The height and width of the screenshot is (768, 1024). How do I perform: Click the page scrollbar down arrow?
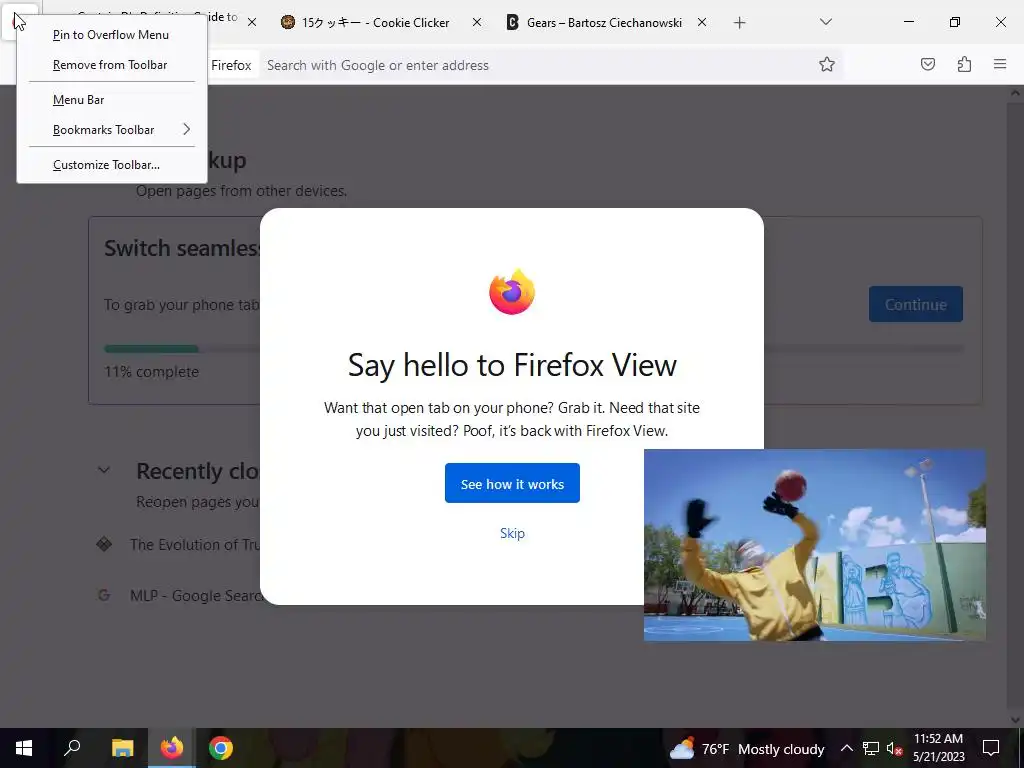(x=1016, y=720)
